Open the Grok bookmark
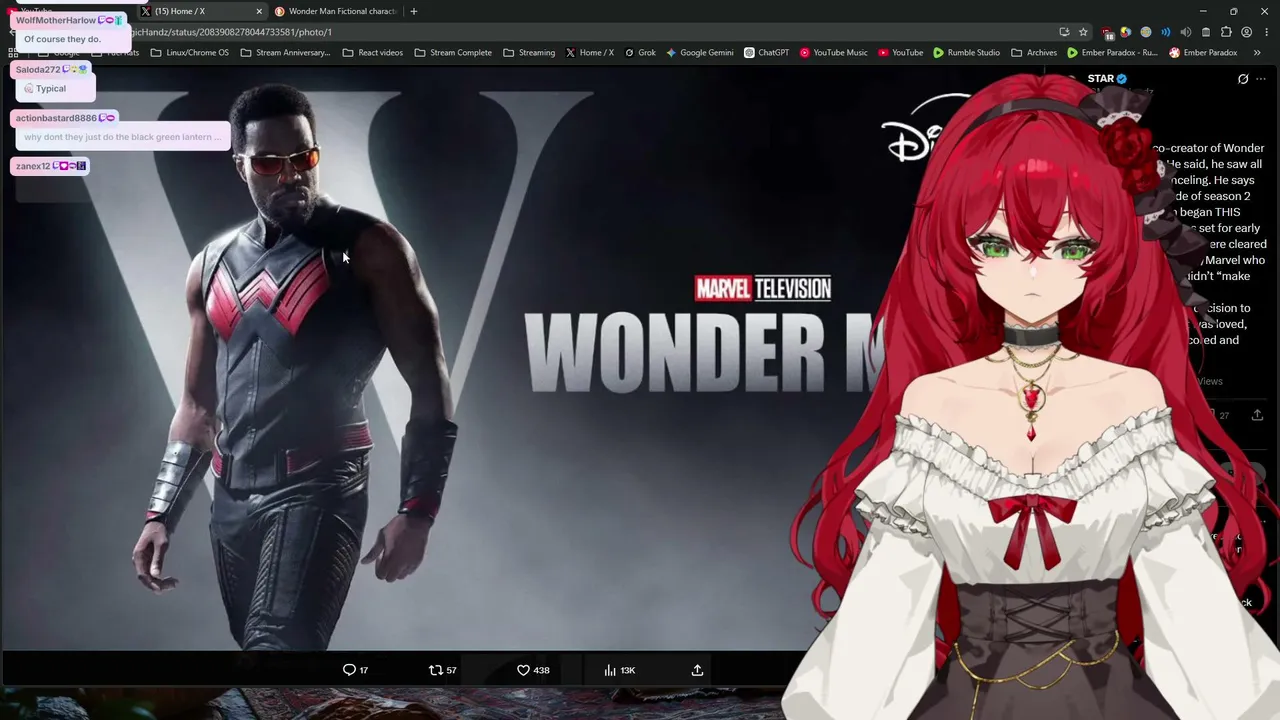Image resolution: width=1280 pixels, height=720 pixels. point(640,53)
